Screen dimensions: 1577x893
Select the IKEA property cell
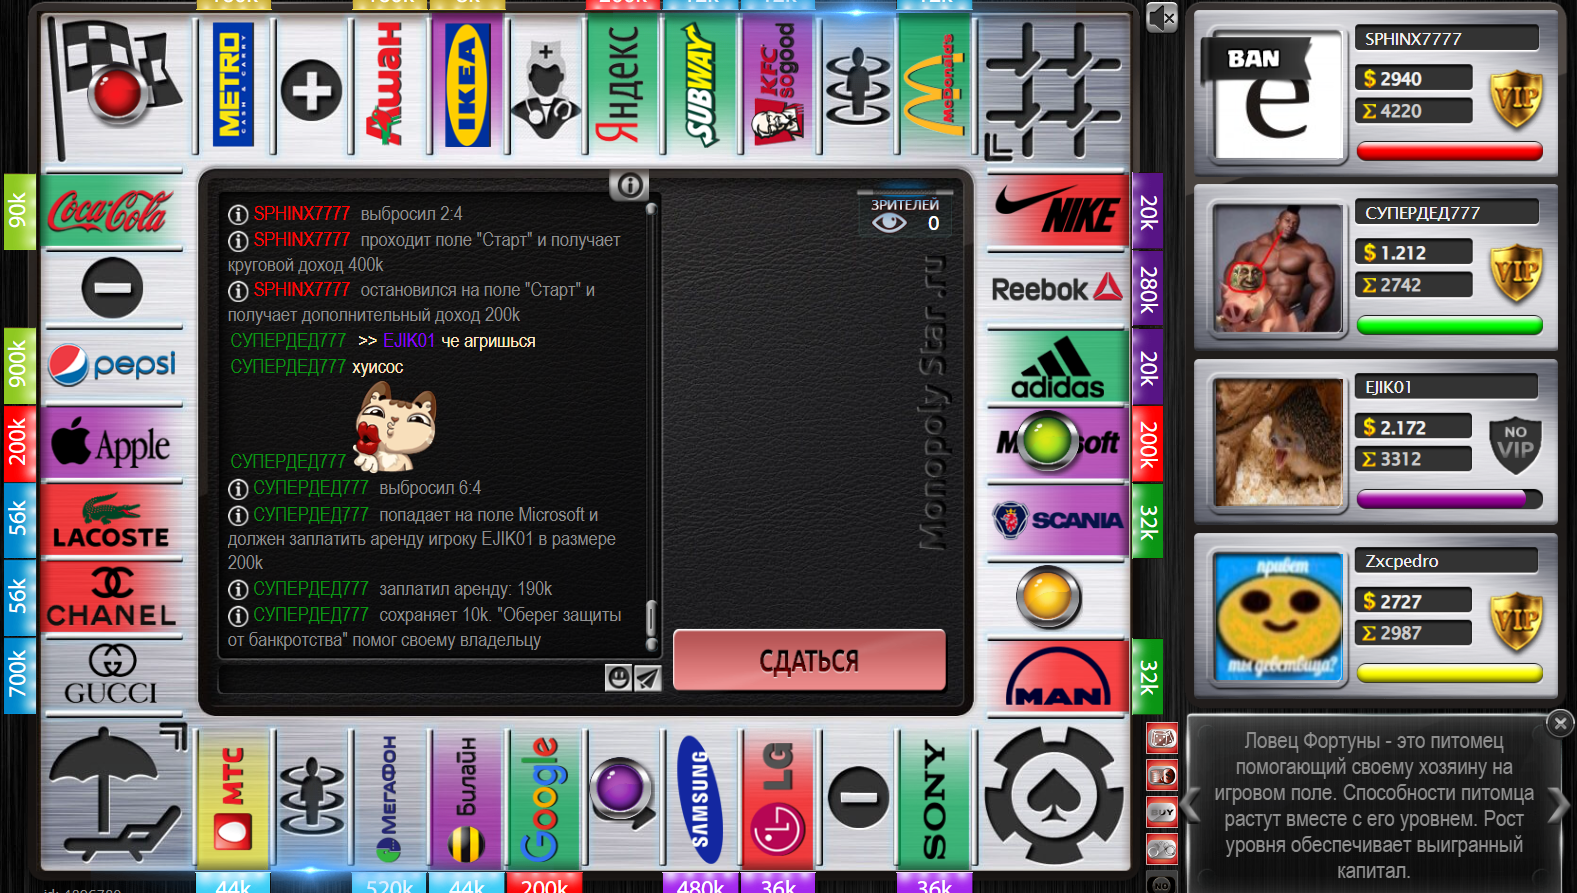[468, 86]
